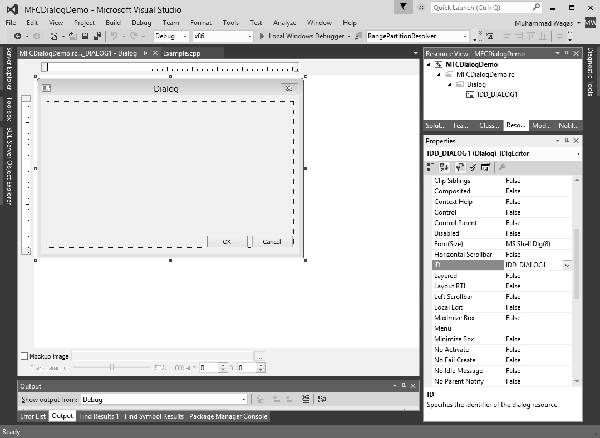This screenshot has height=438, width=600.
Task: Open the RangePartitionResolver dropdown
Action: [465, 36]
